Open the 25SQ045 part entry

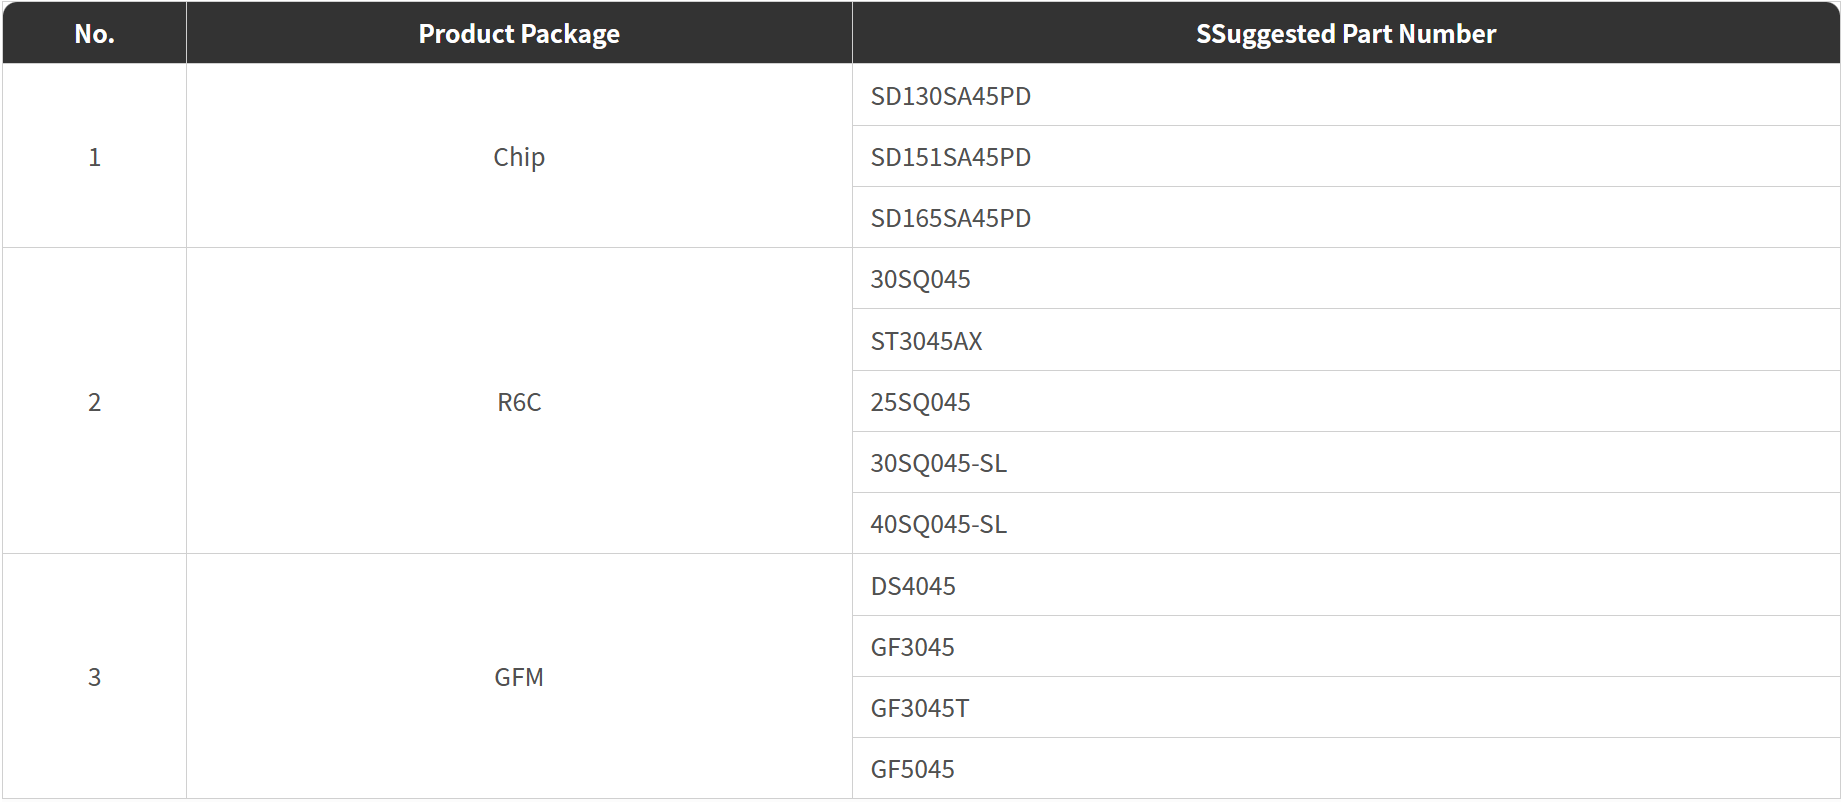(x=920, y=402)
